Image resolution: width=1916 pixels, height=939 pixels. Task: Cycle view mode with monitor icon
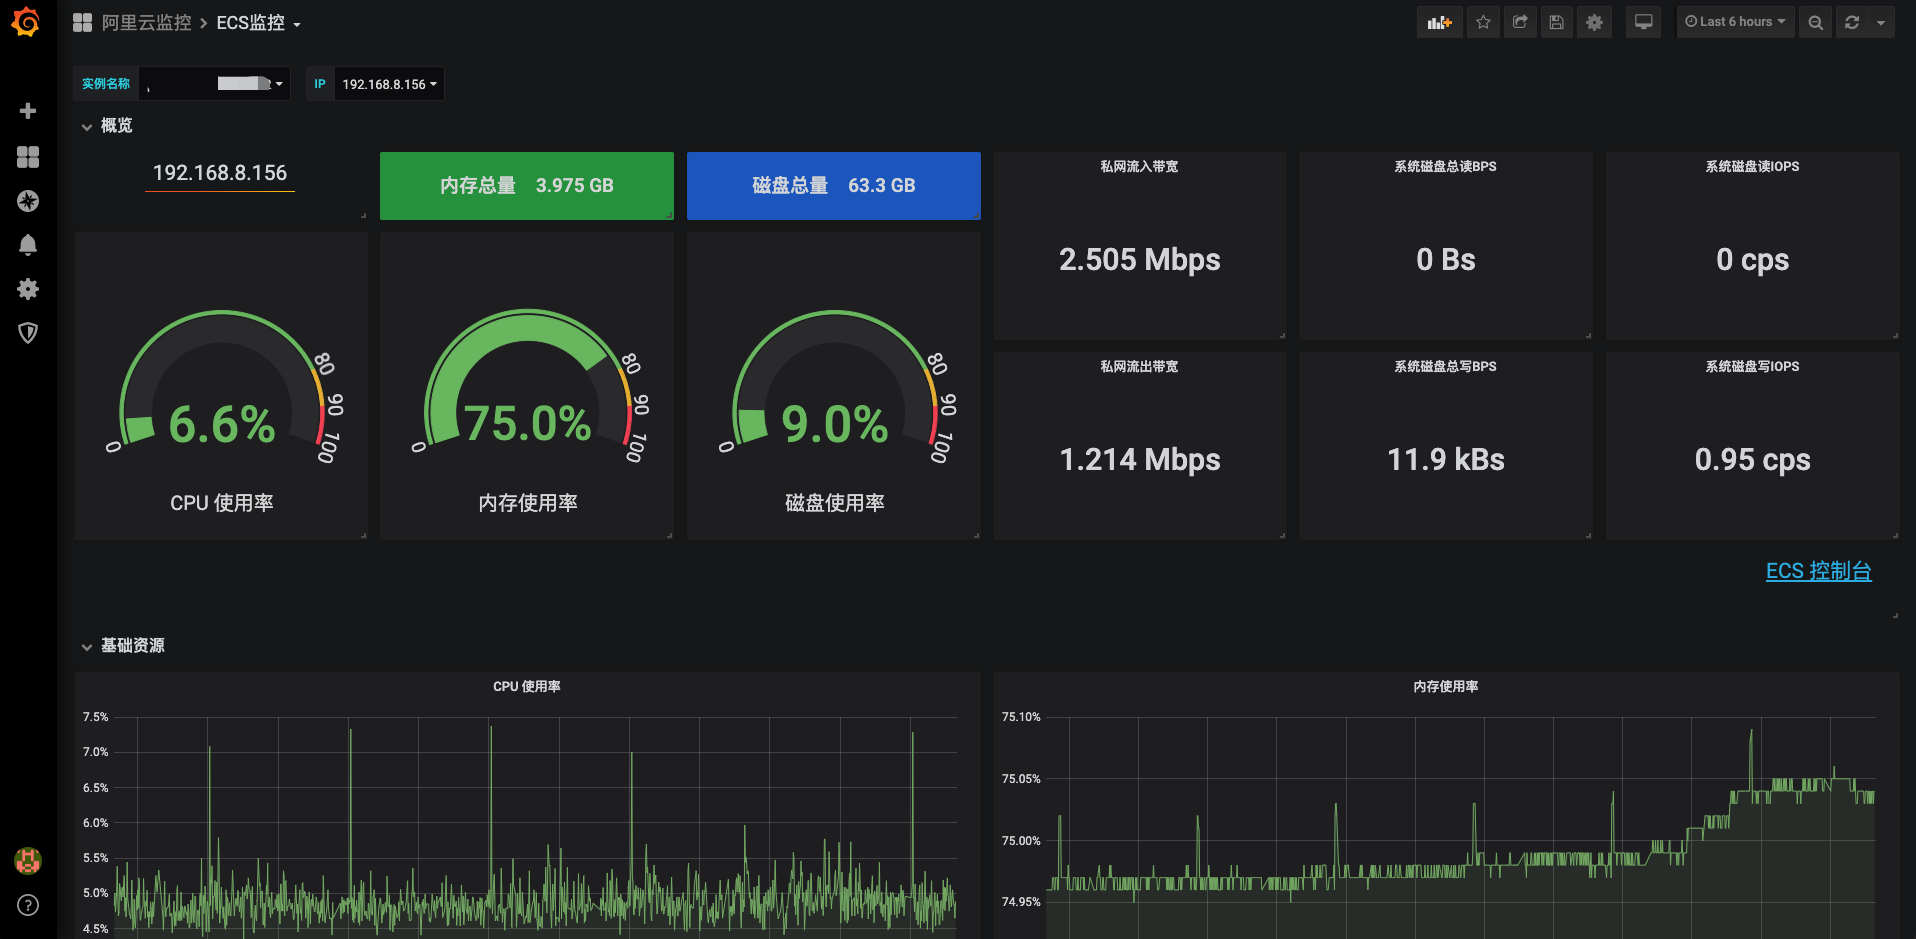tap(1643, 22)
